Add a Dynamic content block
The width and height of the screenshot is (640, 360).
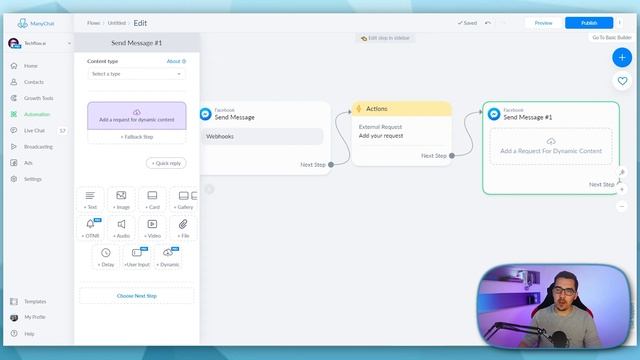[x=168, y=257]
